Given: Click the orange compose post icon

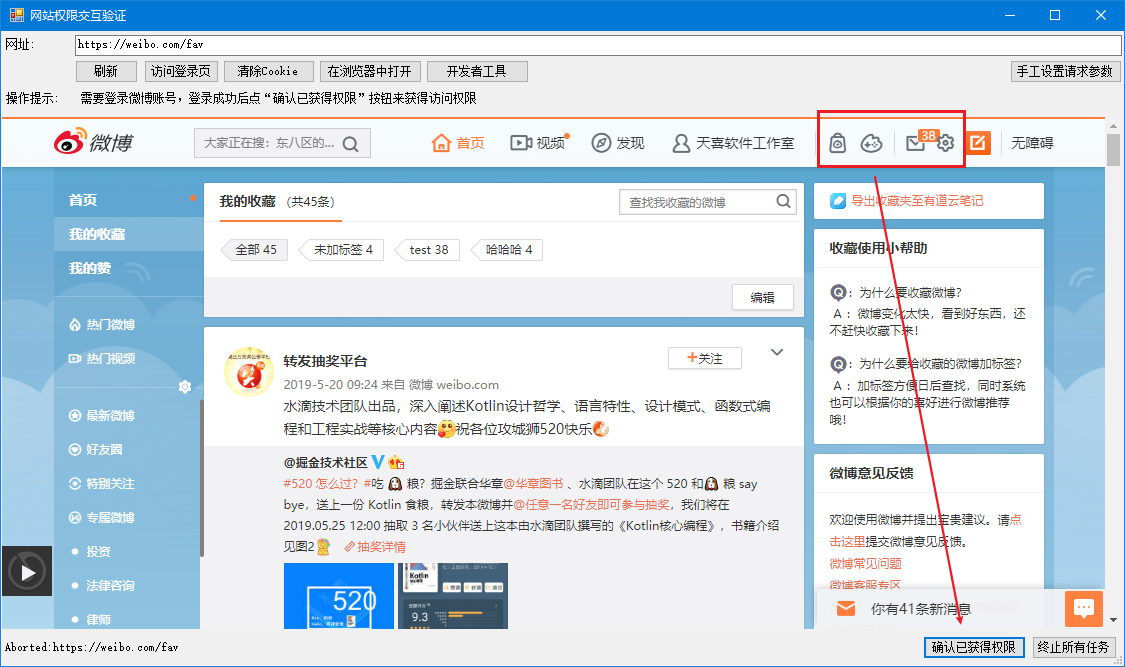Looking at the screenshot, I should coord(978,143).
